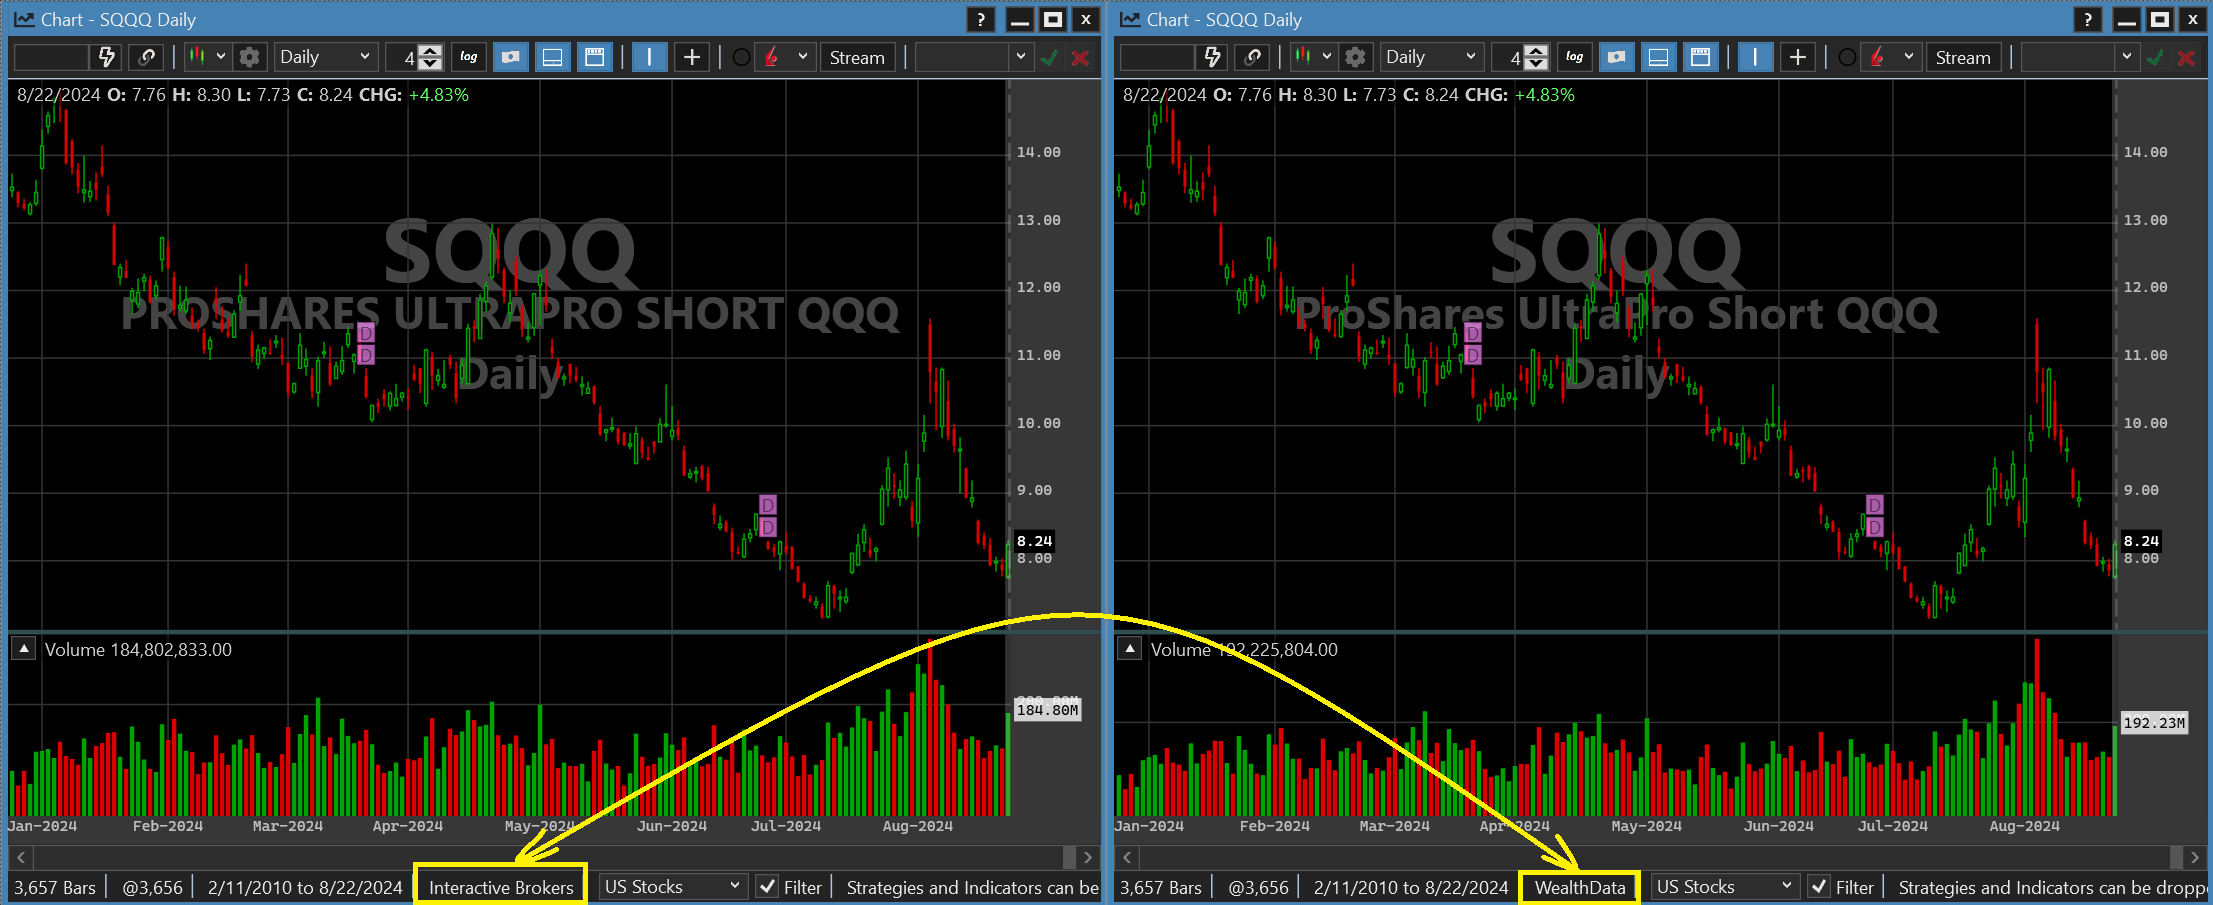Image resolution: width=2213 pixels, height=905 pixels.
Task: Click WealthData in the right status bar
Action: click(x=1580, y=887)
